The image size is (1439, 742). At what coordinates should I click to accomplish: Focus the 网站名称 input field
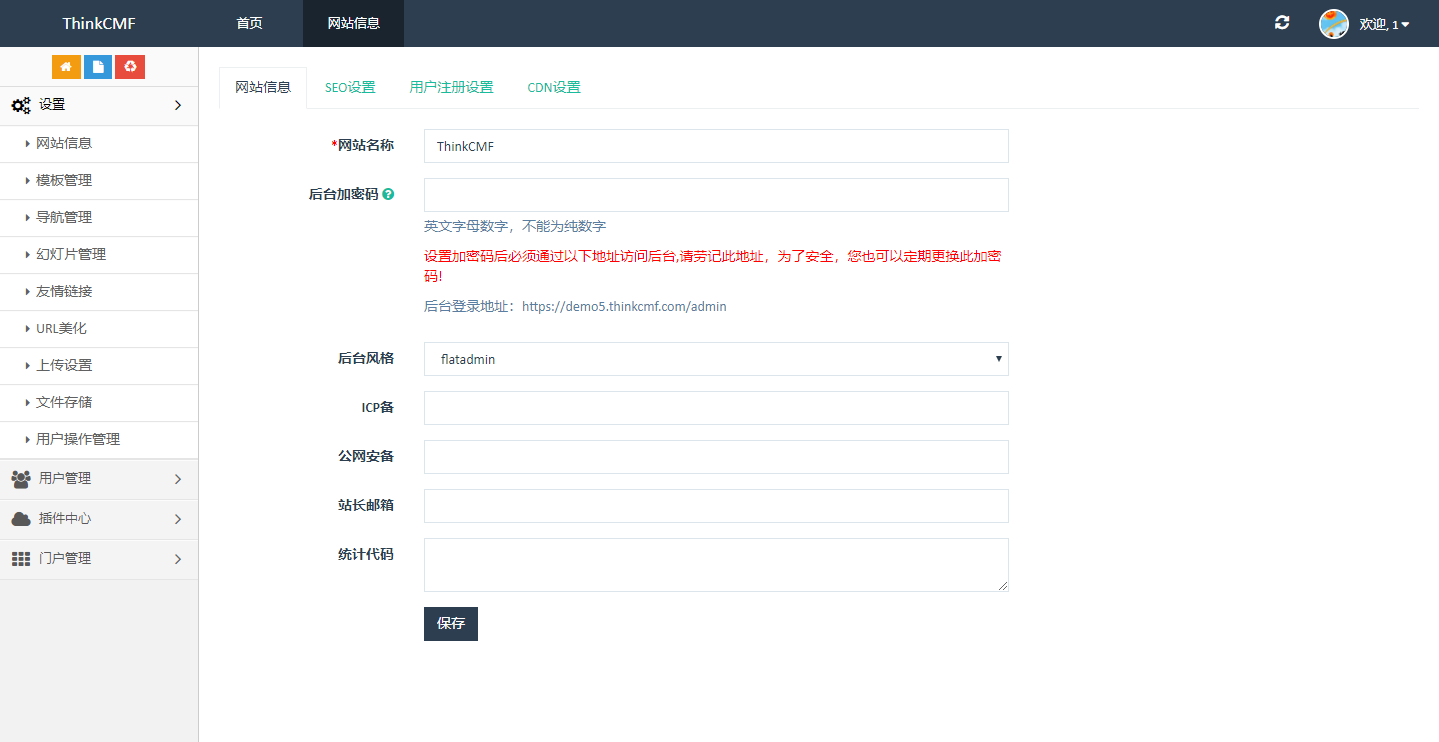(x=716, y=146)
